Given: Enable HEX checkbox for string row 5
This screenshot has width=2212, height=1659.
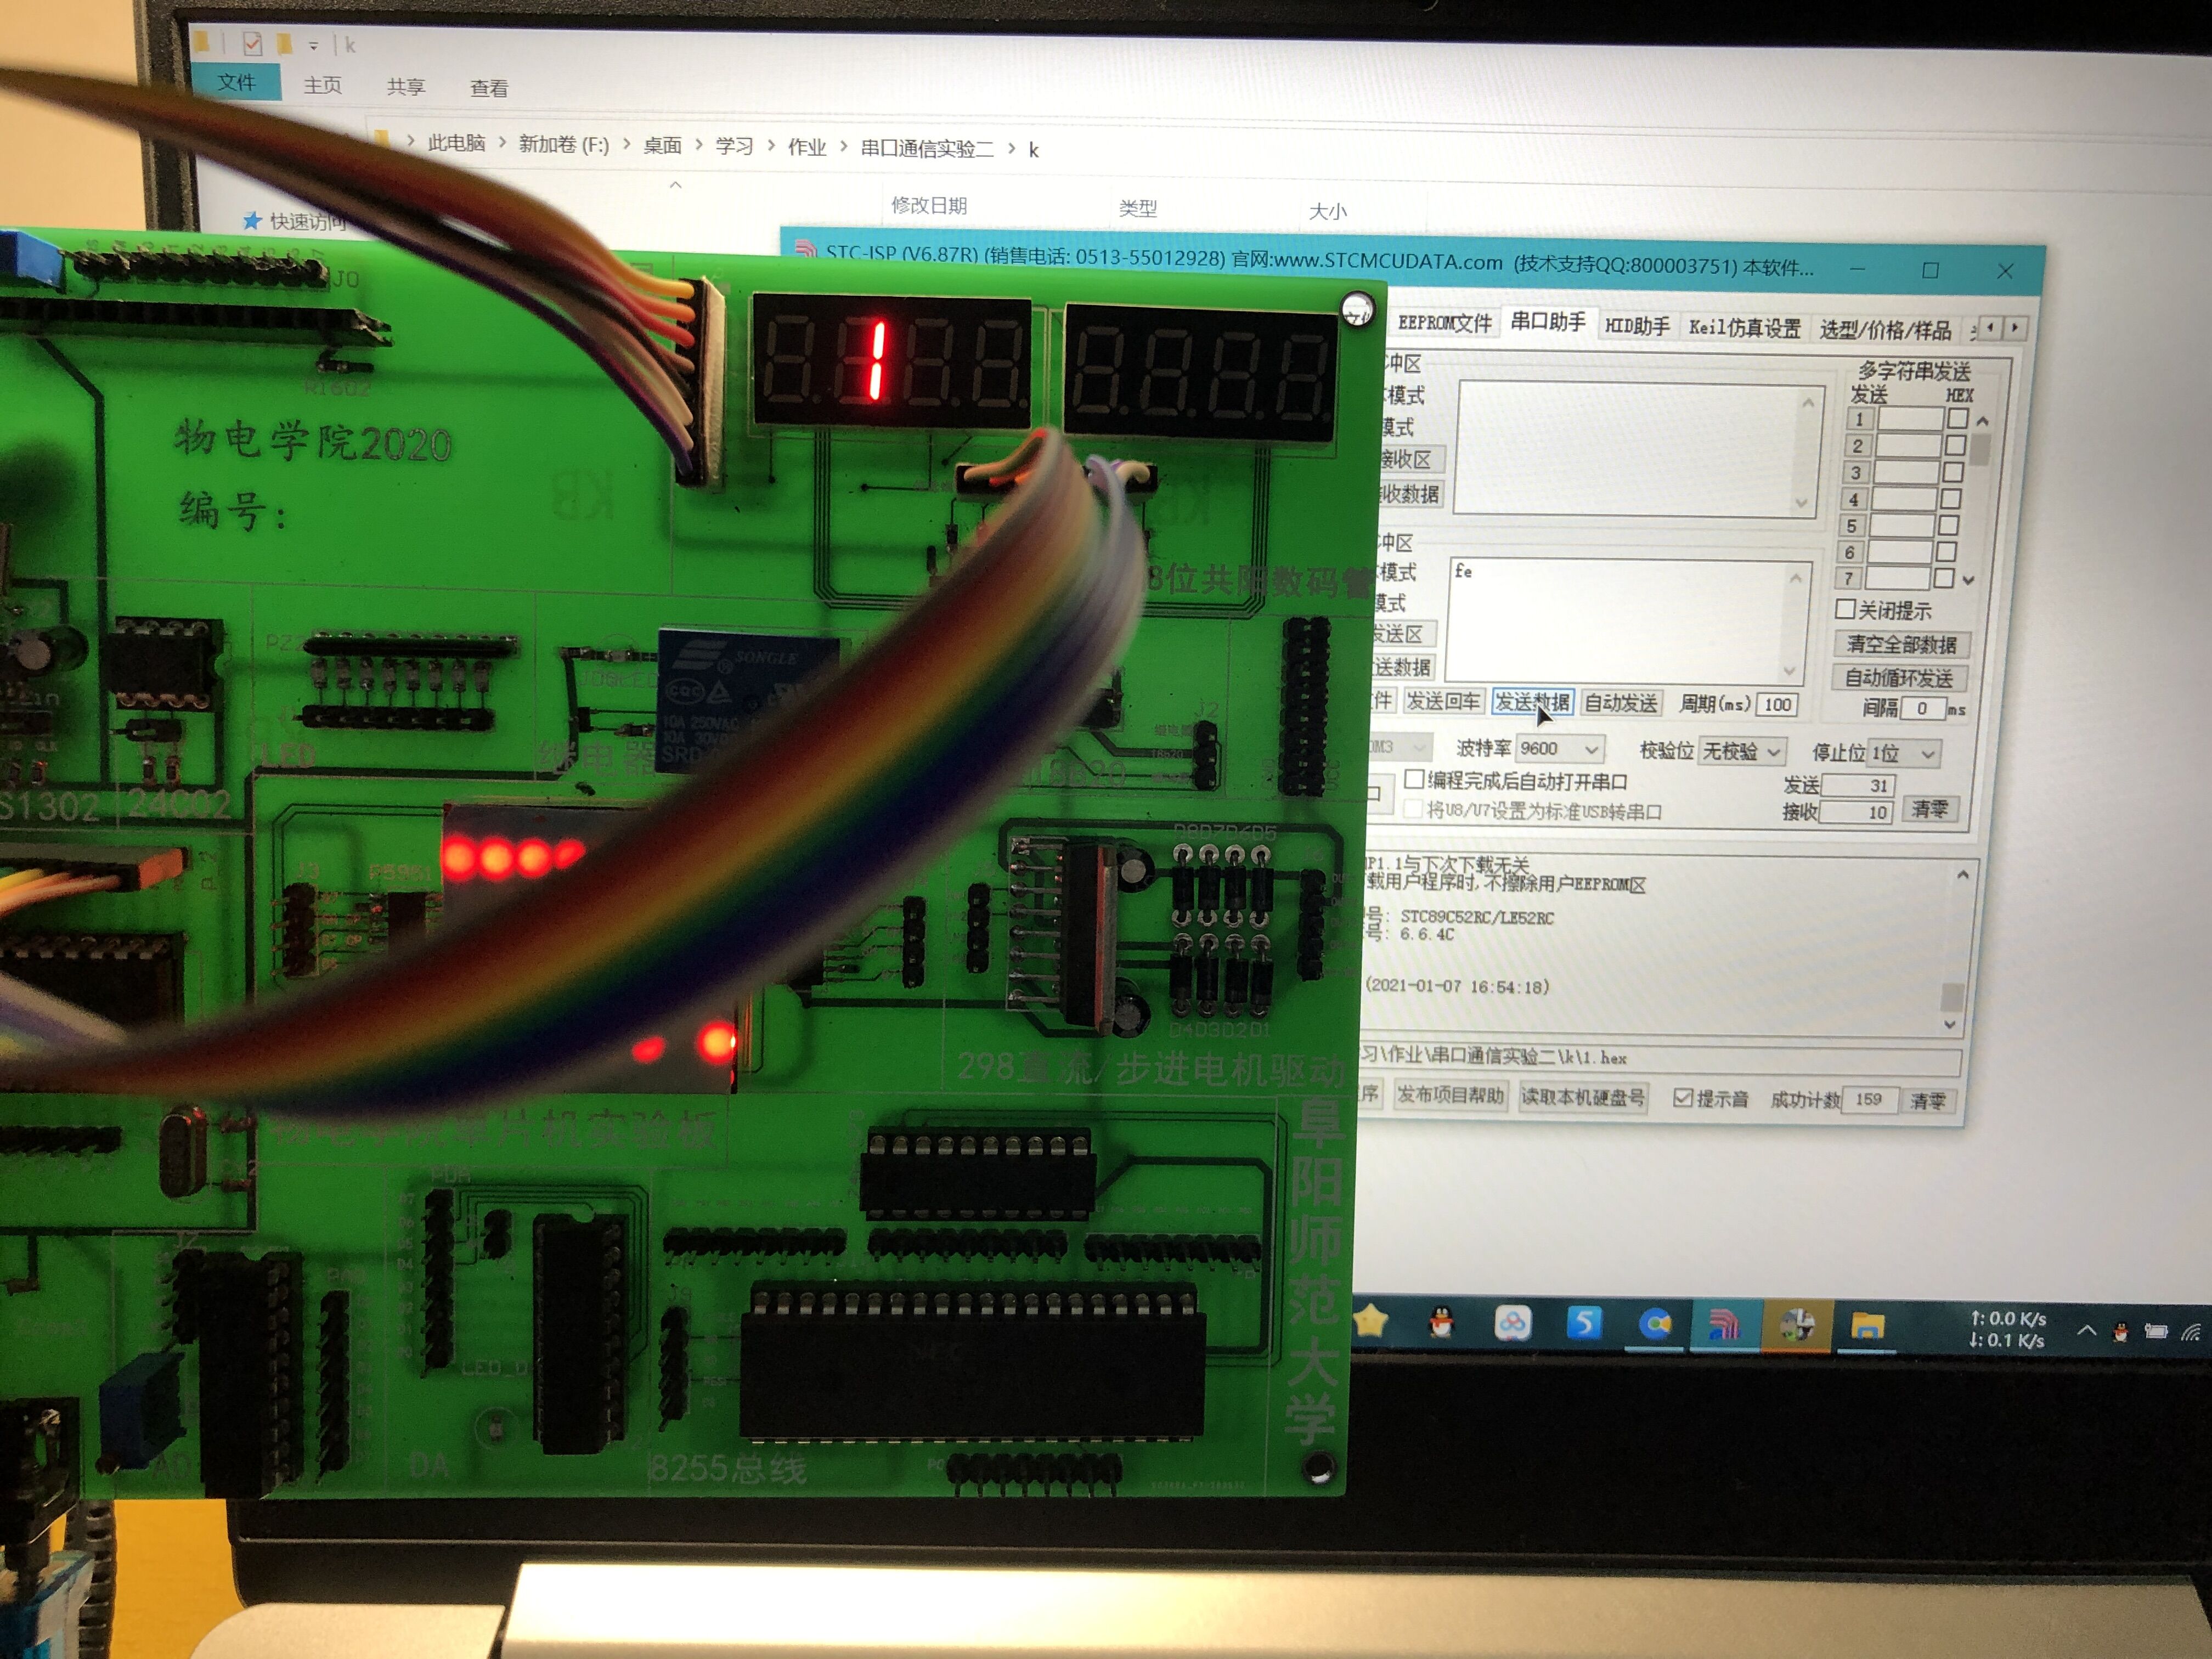Looking at the screenshot, I should tap(1949, 525).
